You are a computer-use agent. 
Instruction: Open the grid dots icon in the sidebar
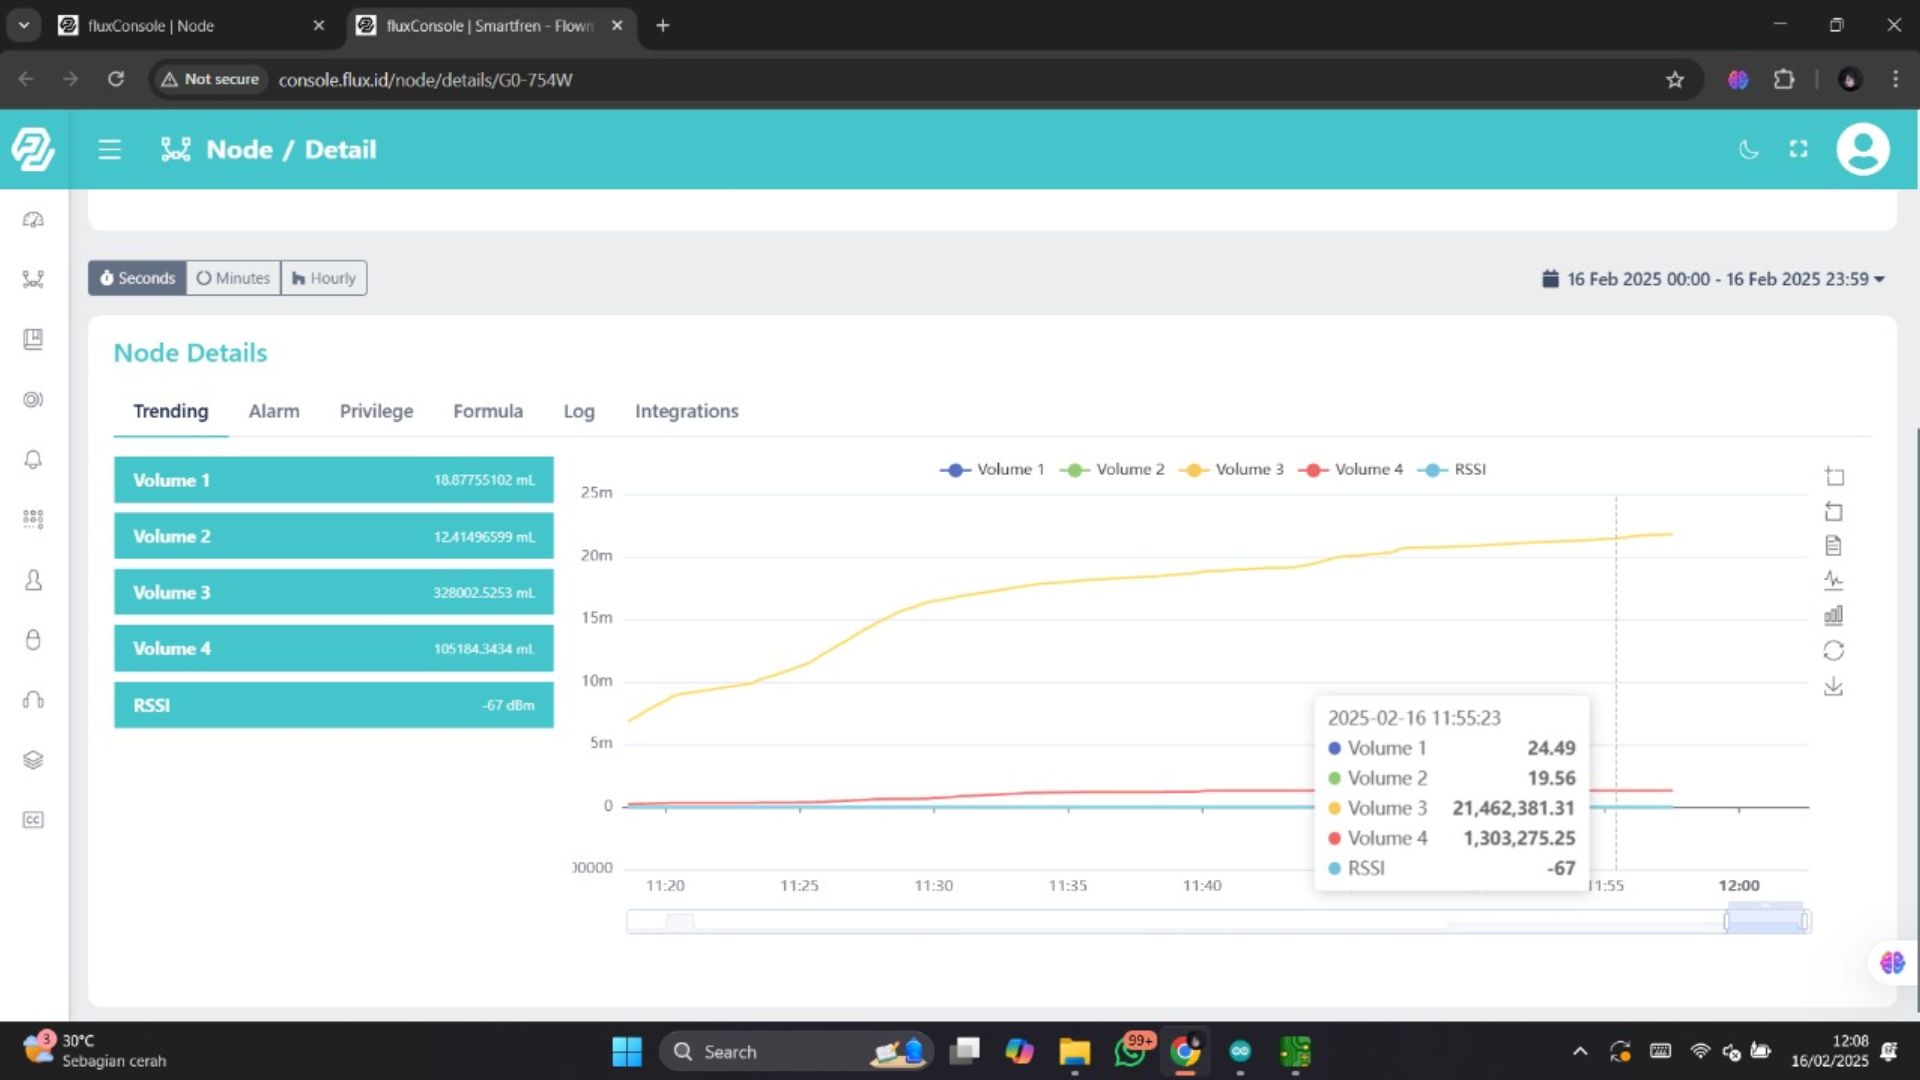coord(33,519)
